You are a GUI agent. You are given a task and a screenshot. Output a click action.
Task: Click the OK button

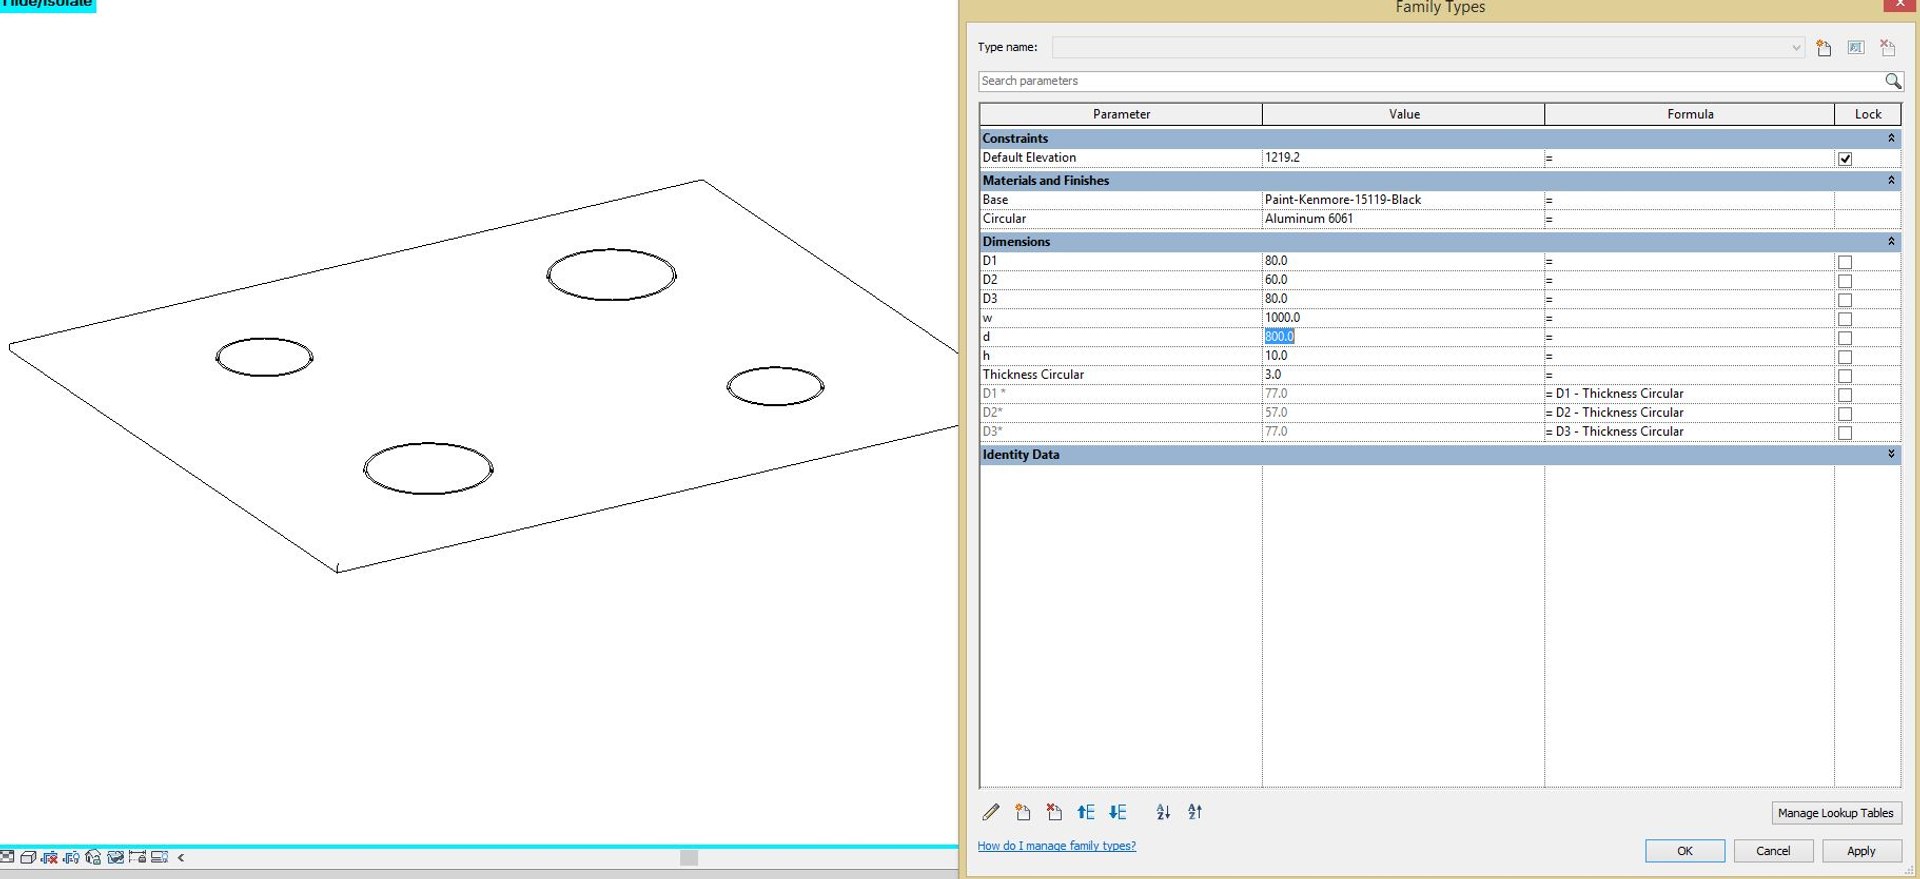(x=1685, y=851)
